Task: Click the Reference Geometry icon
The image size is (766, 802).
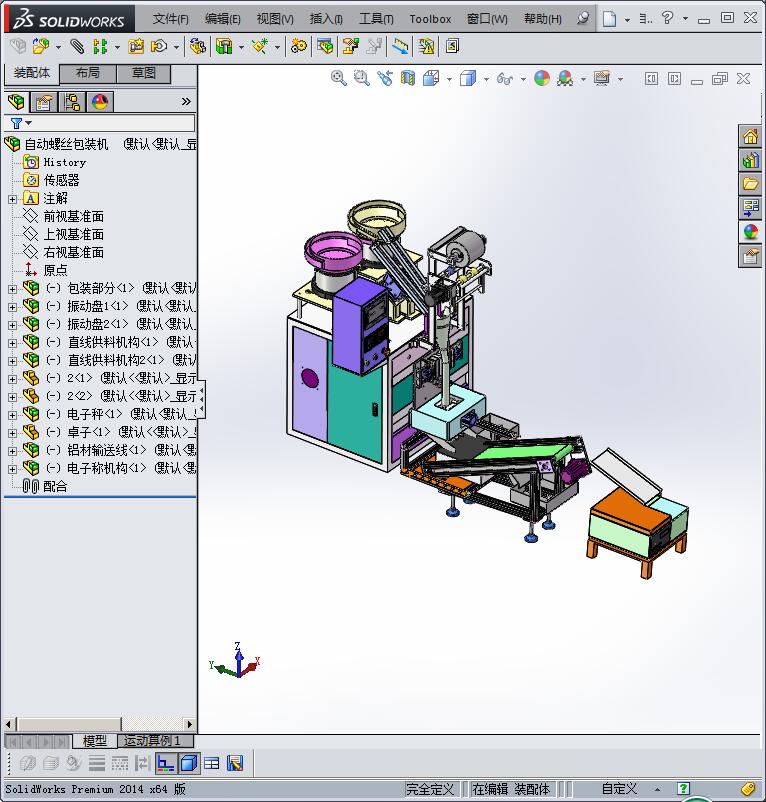Action: tap(260, 47)
